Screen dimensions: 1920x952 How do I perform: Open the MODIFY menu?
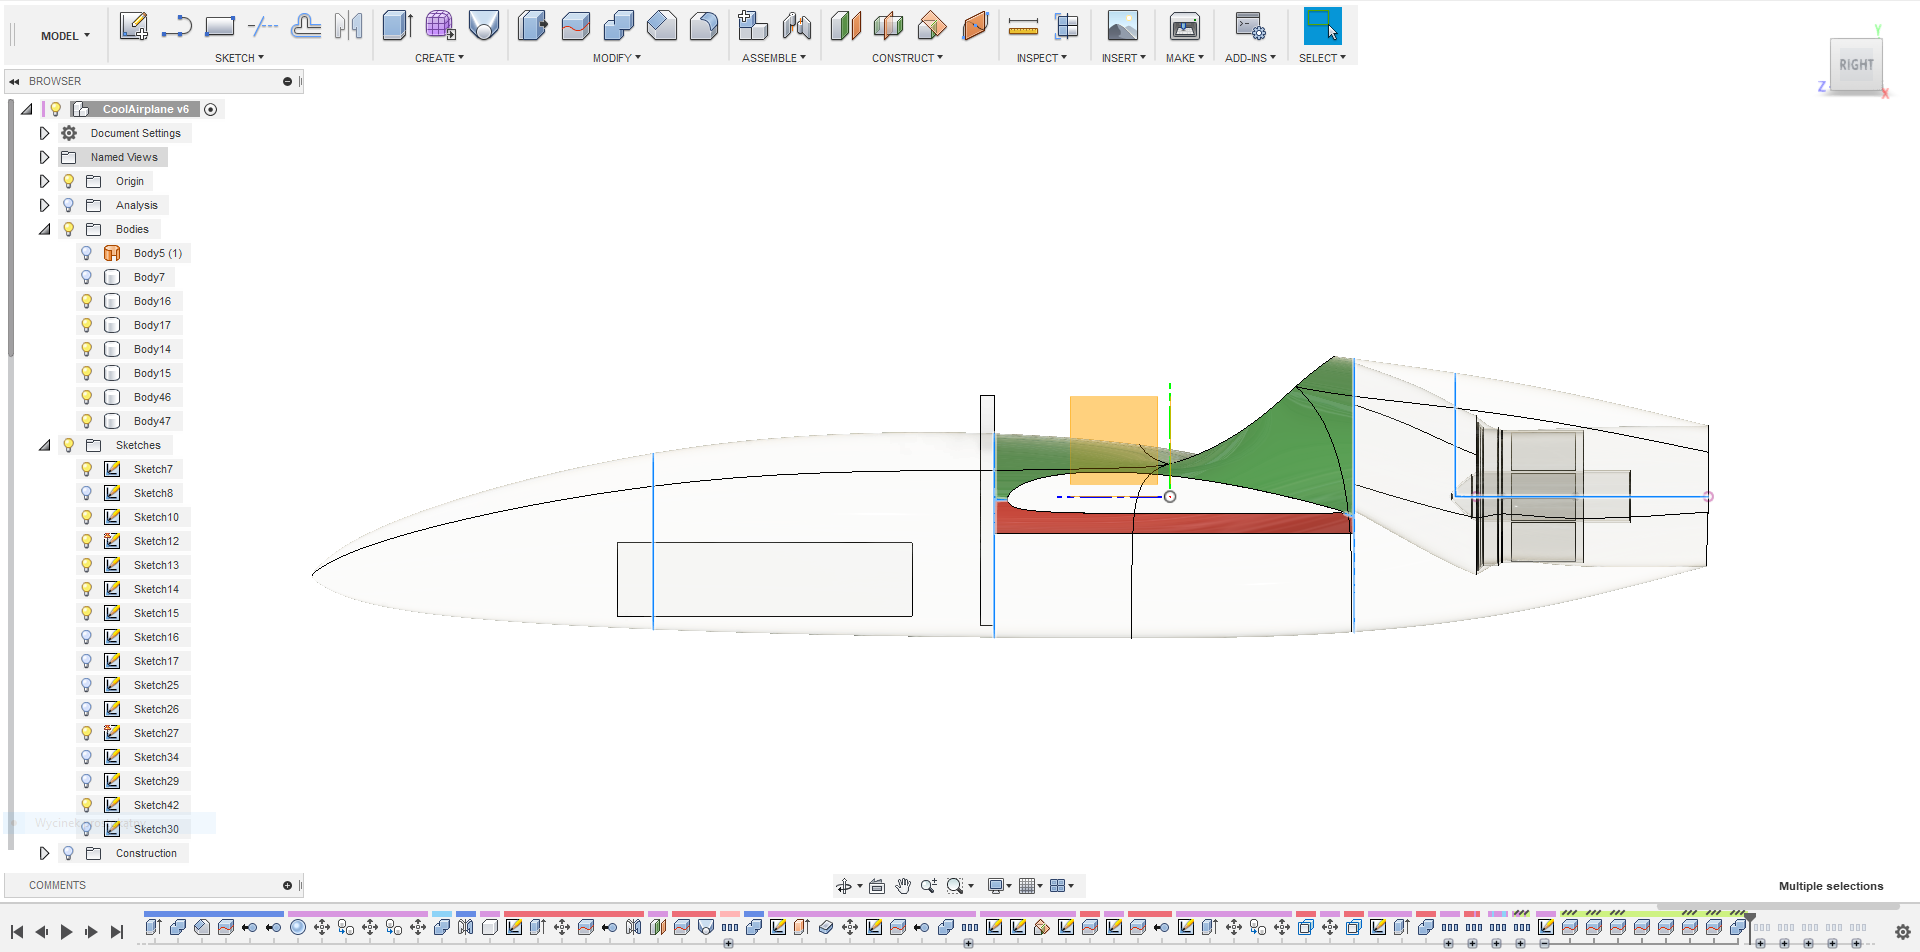(x=616, y=58)
